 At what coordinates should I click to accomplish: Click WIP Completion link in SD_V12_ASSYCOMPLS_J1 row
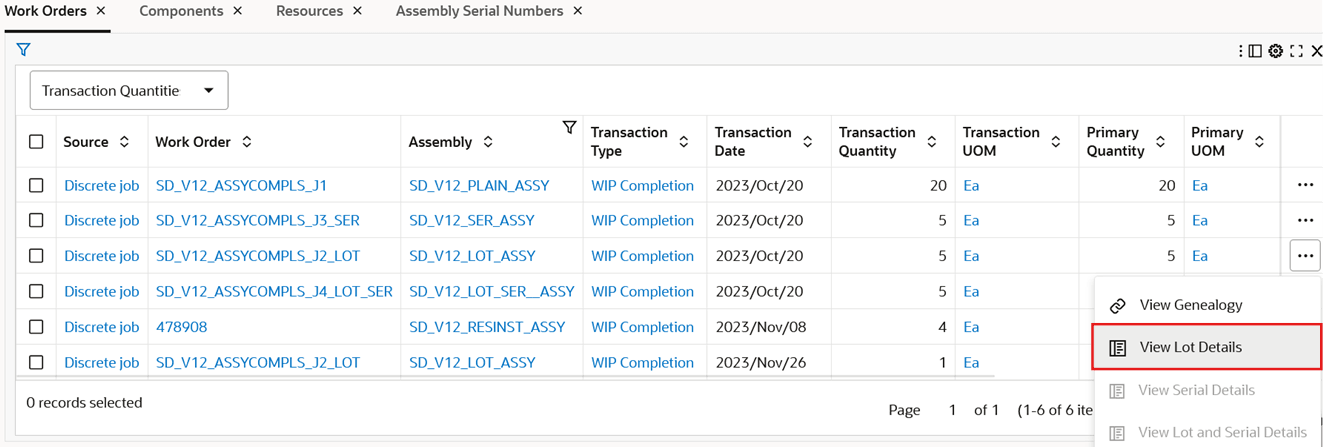click(642, 185)
